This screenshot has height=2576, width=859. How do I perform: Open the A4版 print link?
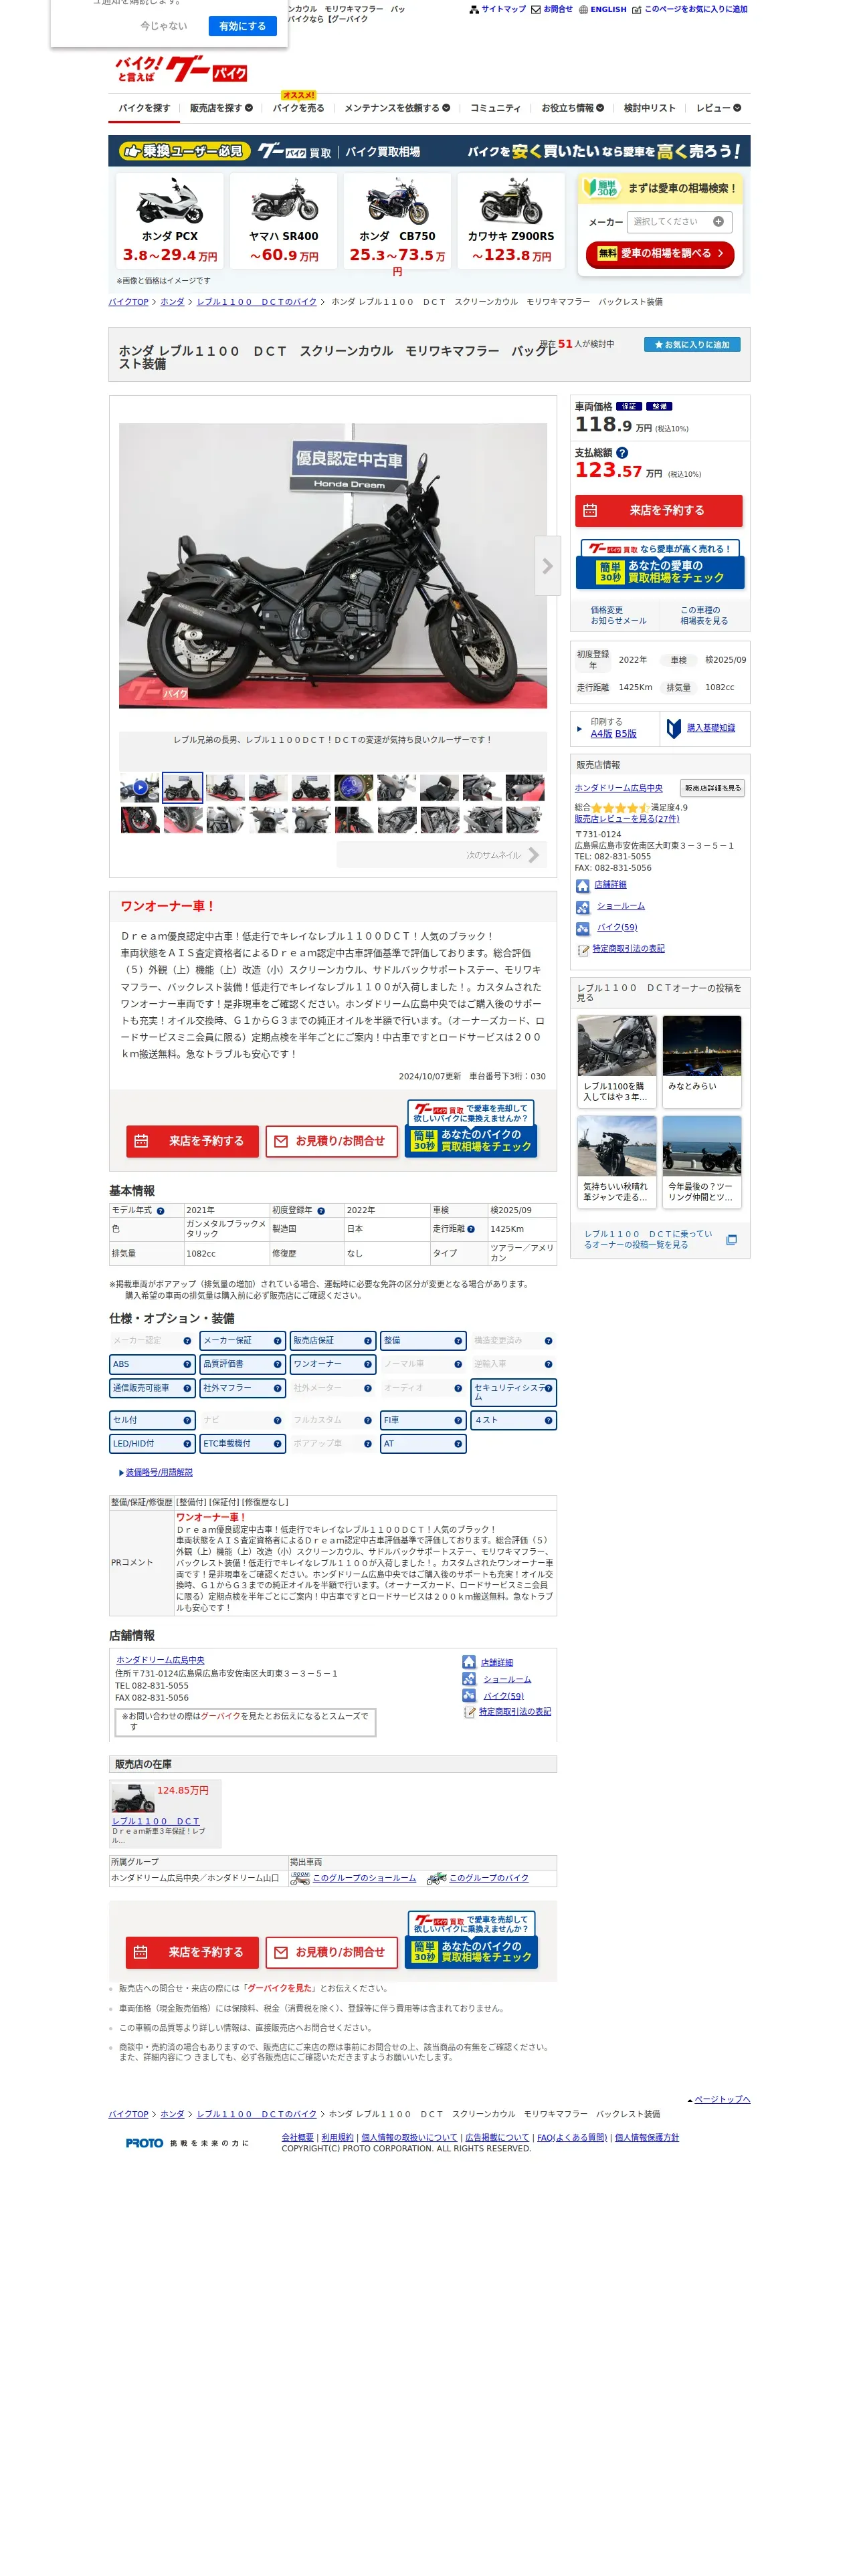click(x=601, y=734)
